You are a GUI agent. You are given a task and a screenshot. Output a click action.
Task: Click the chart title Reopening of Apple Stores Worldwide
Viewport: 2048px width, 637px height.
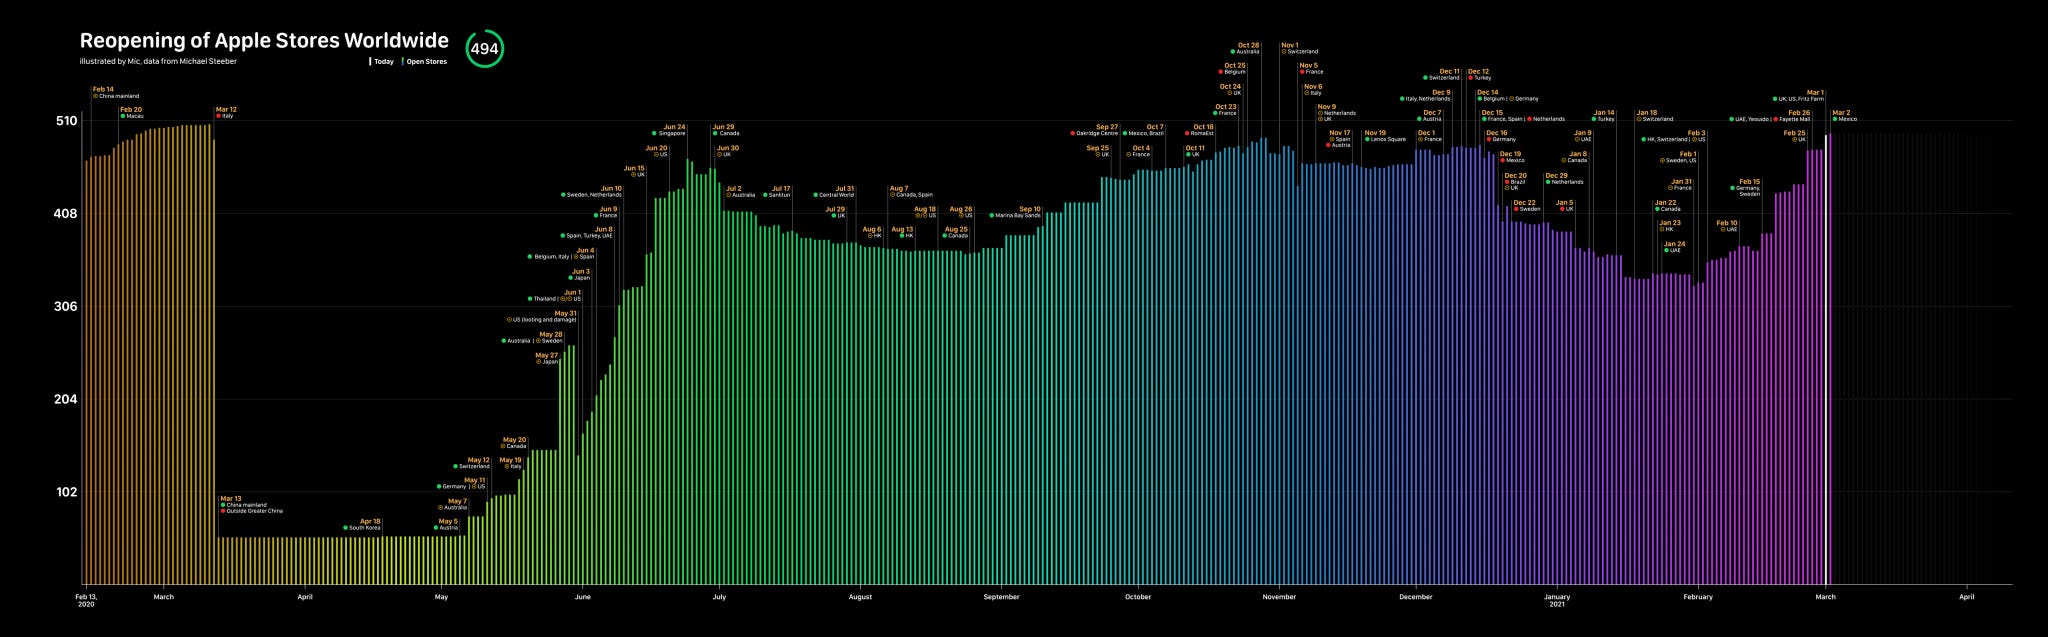[x=264, y=41]
